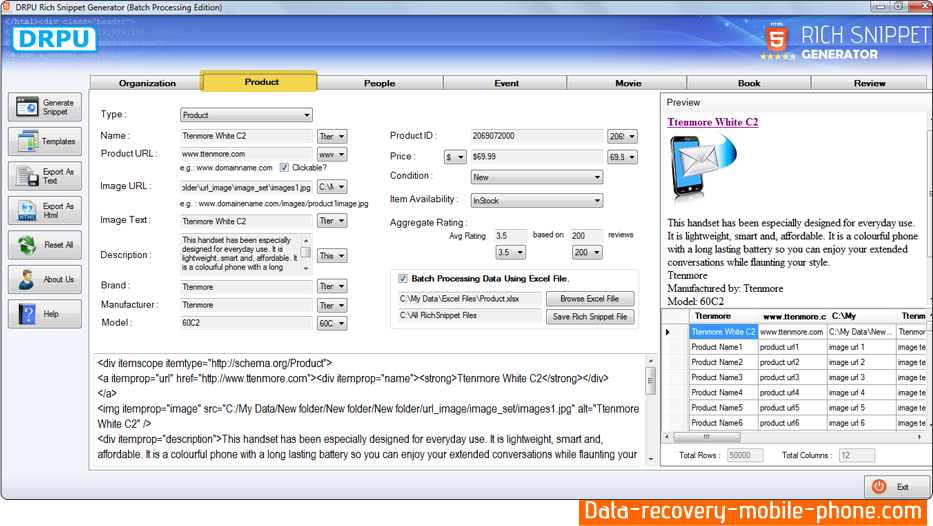Toggle the Clickable checkbox
Viewport: 933px width, 526px height.
tap(284, 168)
